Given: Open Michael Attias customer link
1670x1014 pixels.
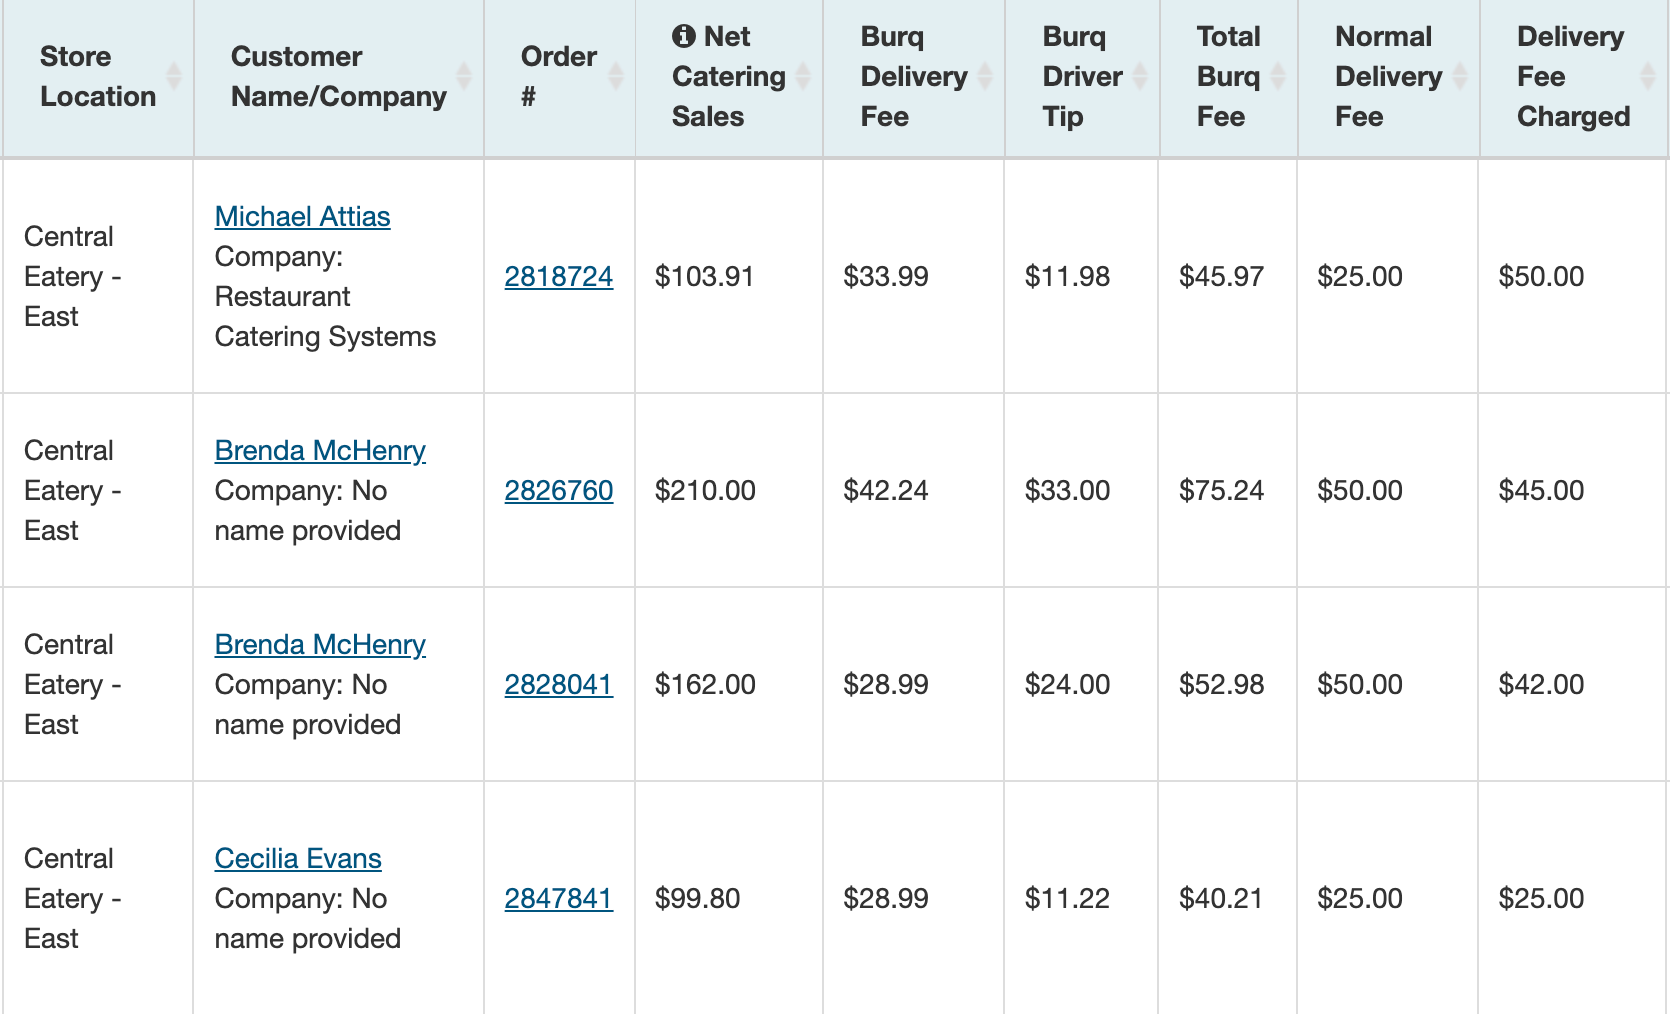Looking at the screenshot, I should [x=302, y=217].
